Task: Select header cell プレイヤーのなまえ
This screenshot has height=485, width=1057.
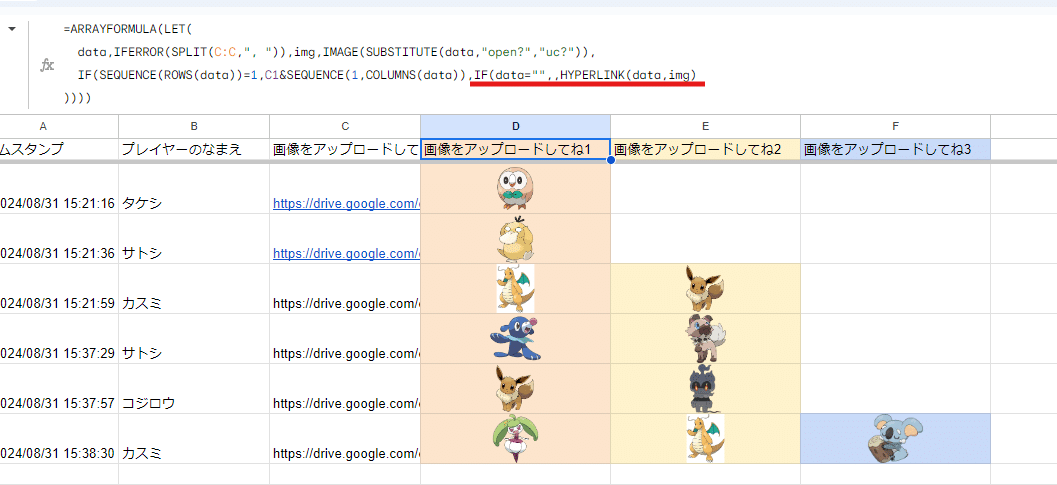Action: pos(194,149)
